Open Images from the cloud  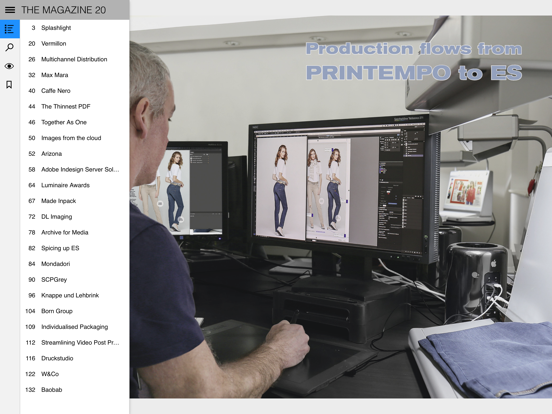pos(75,138)
